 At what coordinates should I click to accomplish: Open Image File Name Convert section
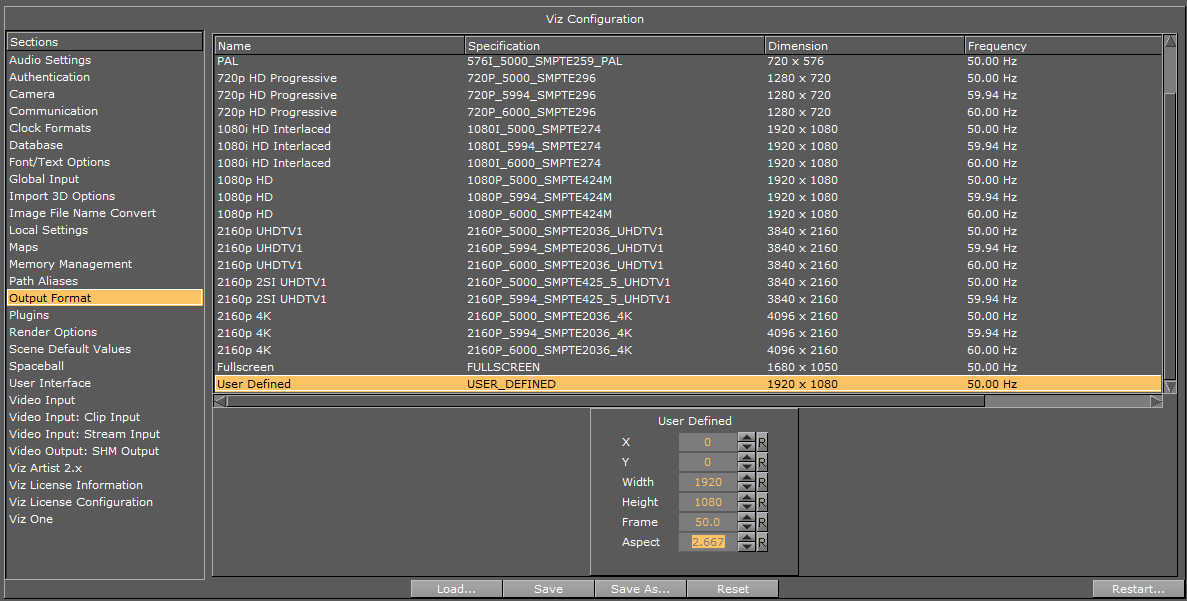[x=104, y=213]
